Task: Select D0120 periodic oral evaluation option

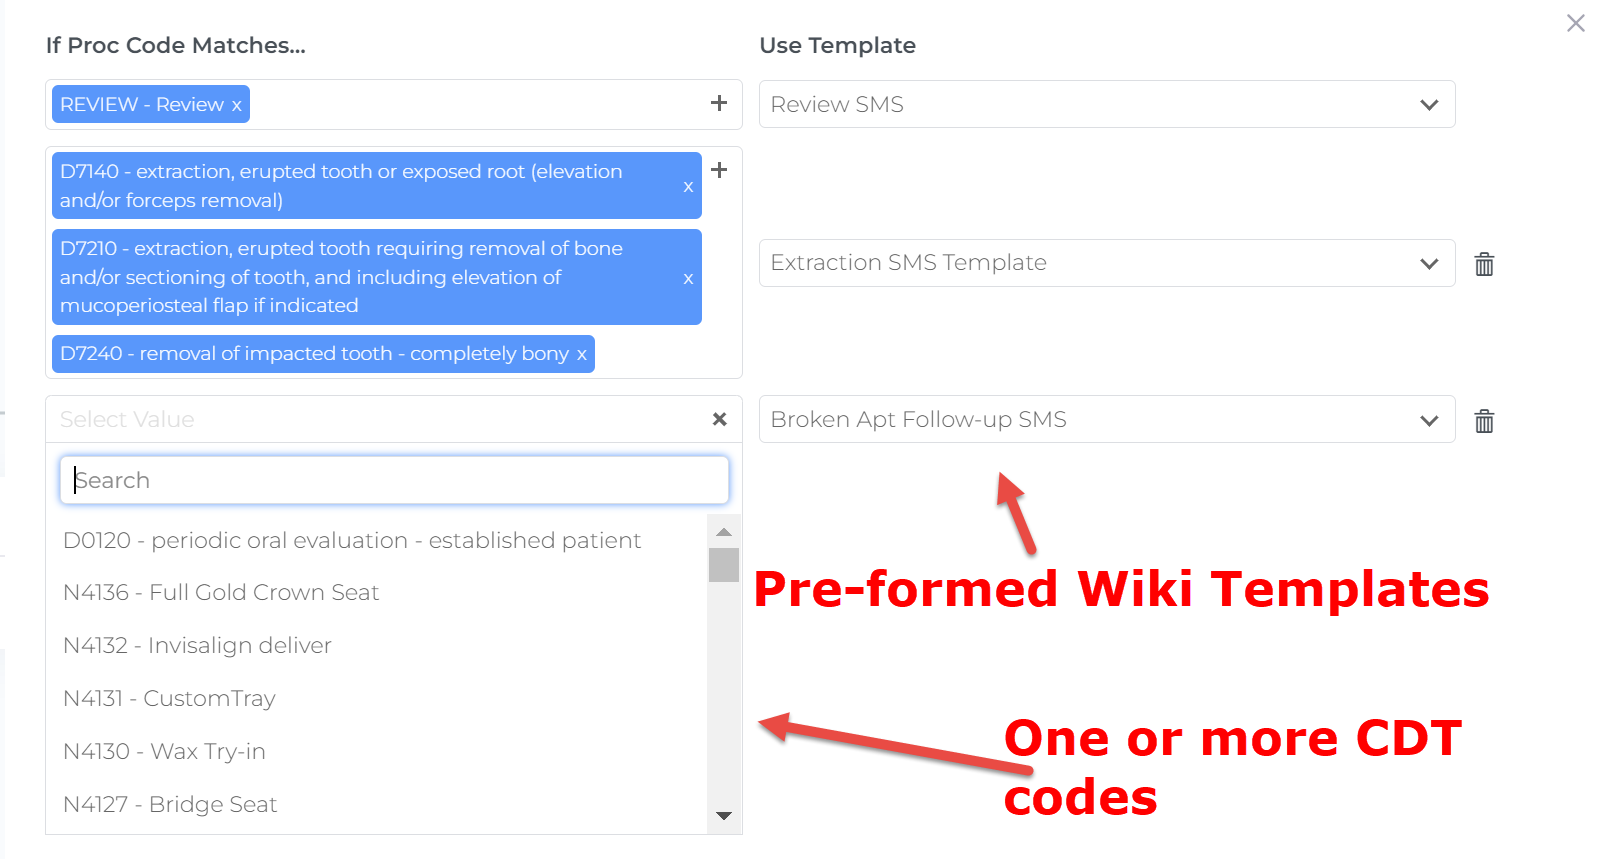Action: (x=351, y=541)
